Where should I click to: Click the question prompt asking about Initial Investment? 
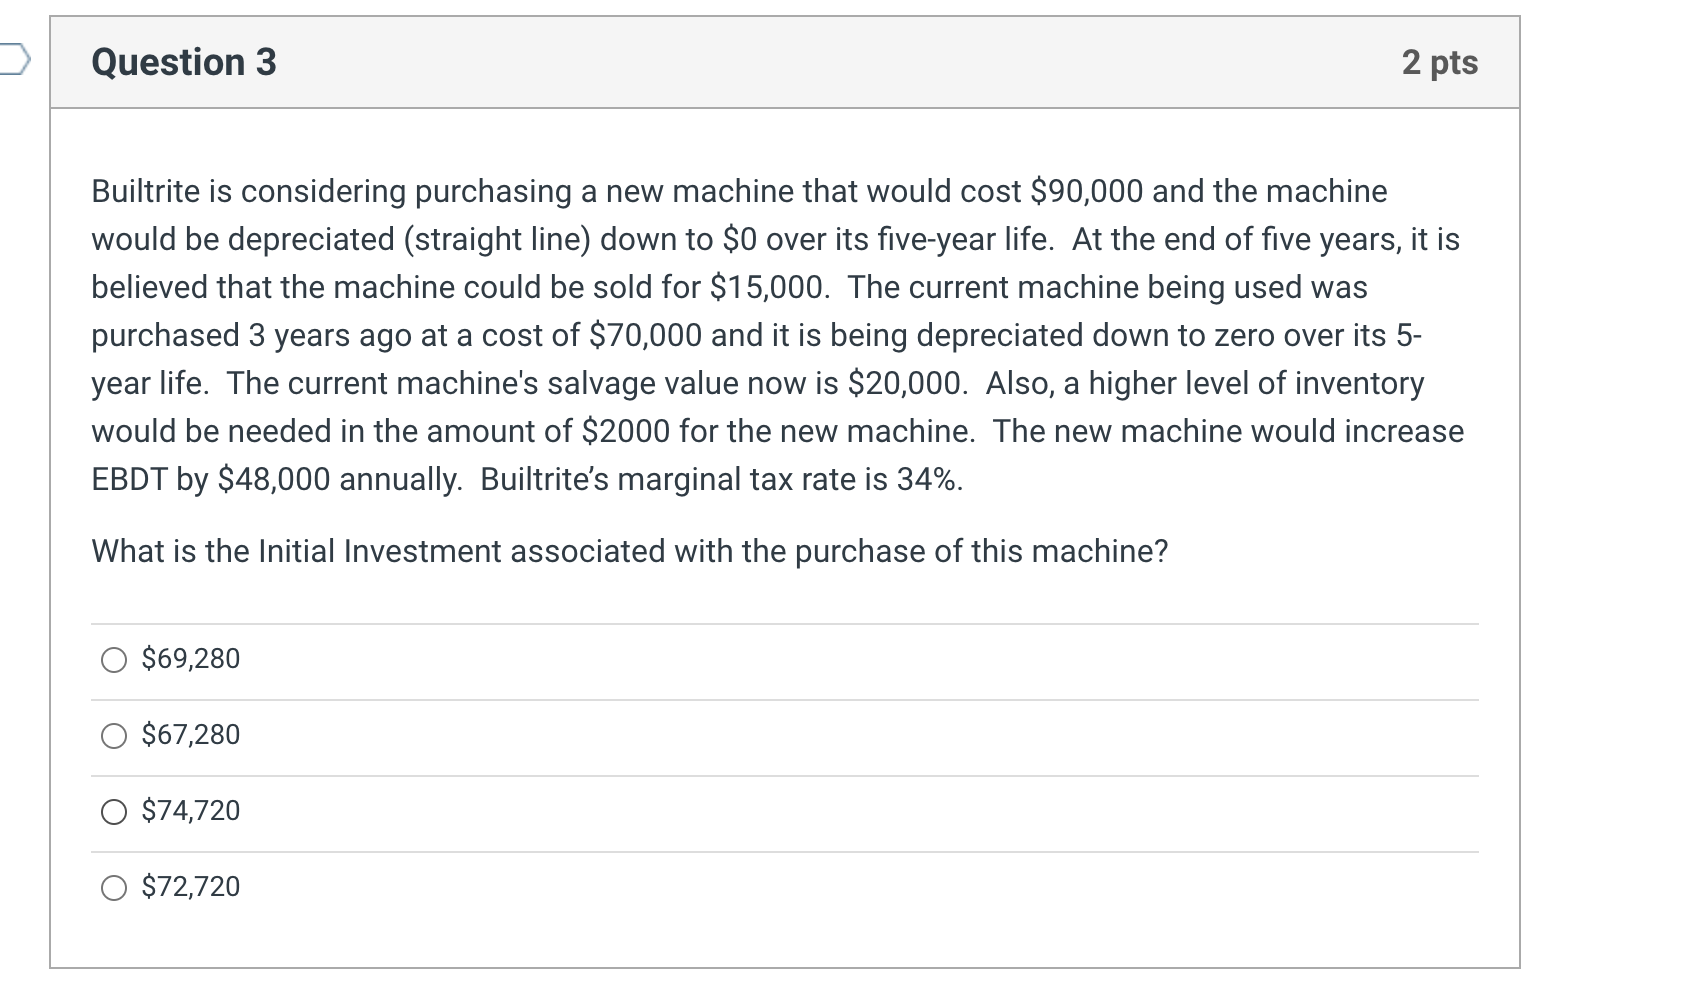[630, 548]
